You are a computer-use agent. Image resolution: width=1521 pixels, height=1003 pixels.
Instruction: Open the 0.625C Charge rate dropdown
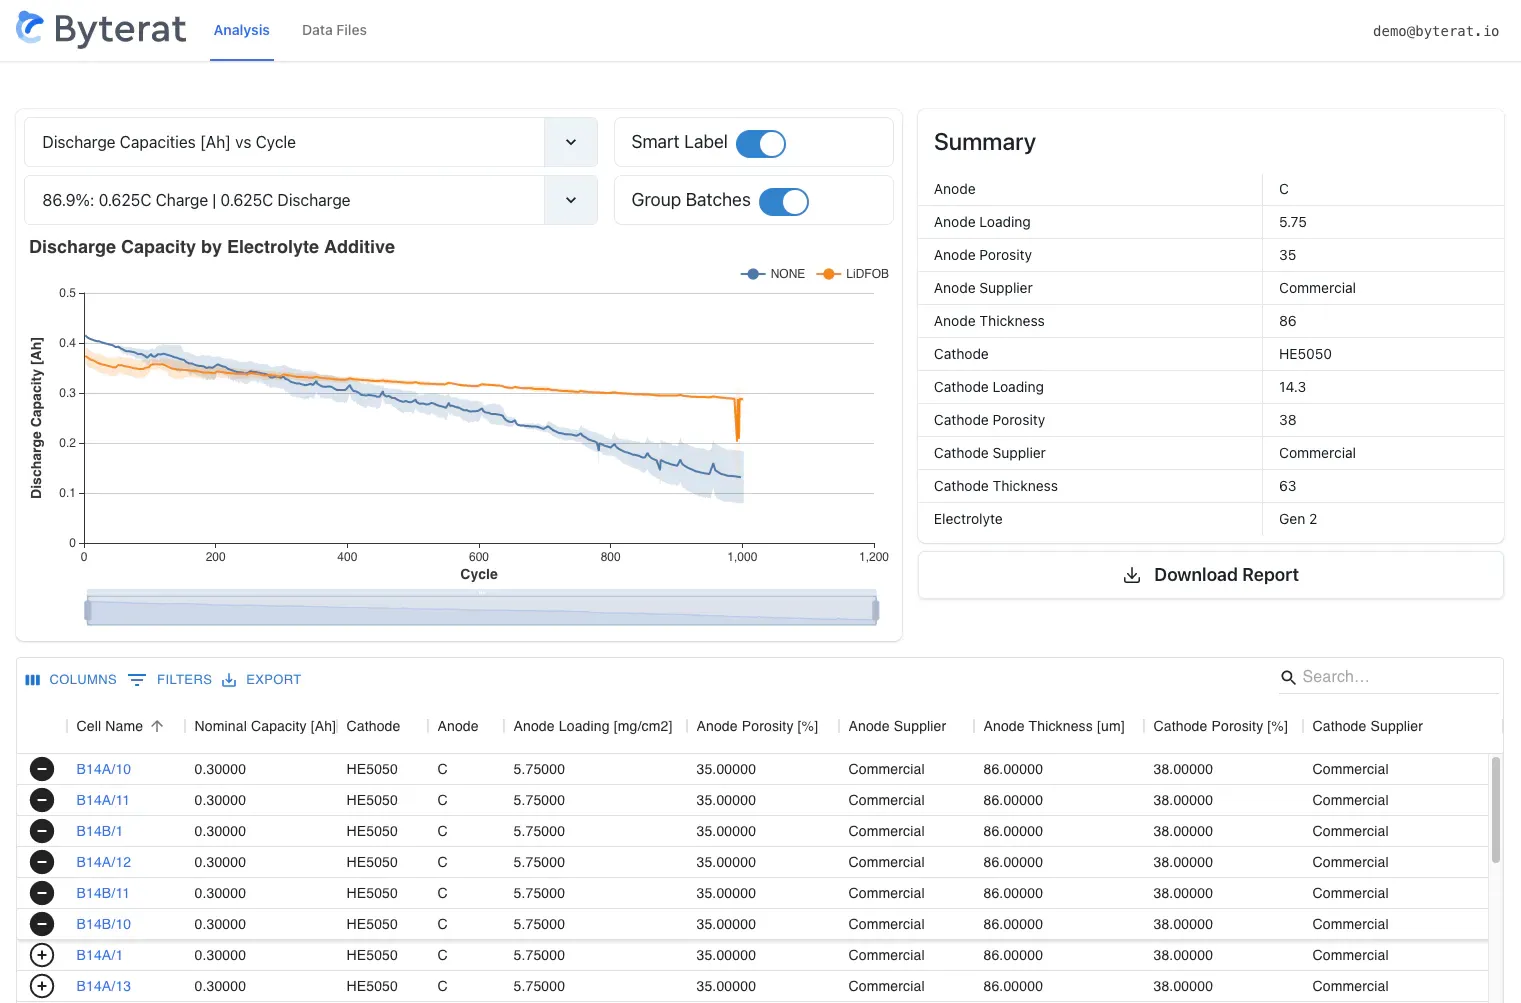pos(571,200)
